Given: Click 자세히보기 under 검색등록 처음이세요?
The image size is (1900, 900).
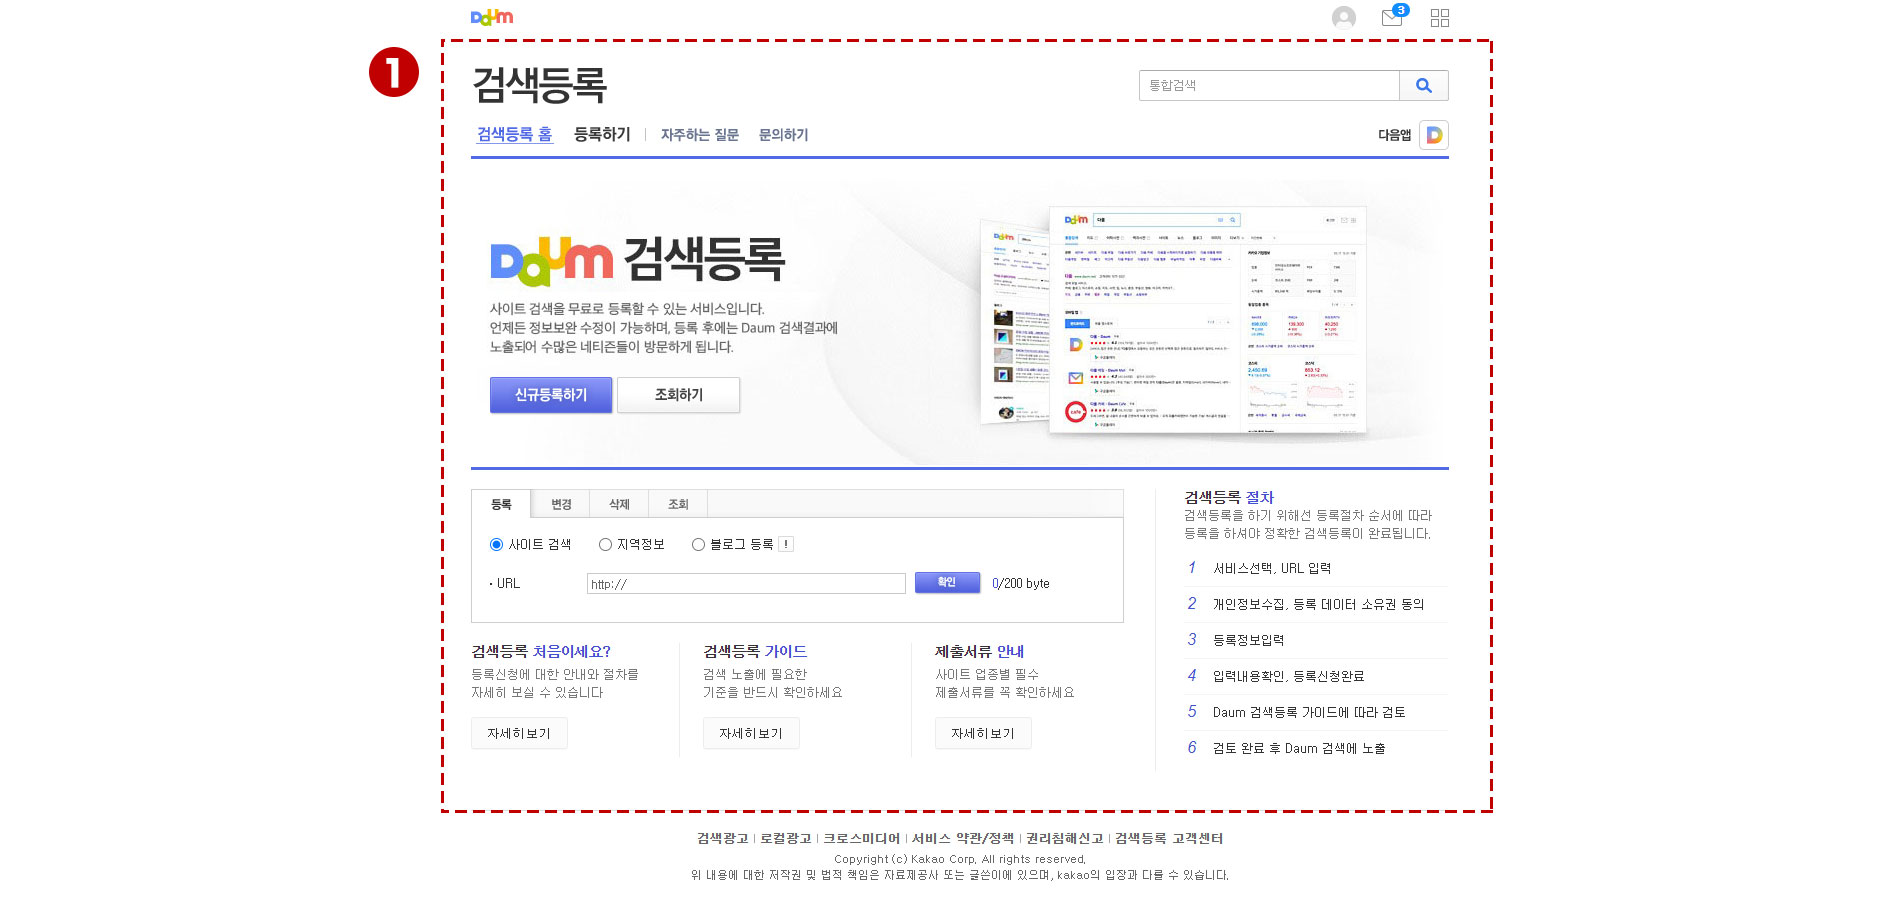Looking at the screenshot, I should [519, 733].
